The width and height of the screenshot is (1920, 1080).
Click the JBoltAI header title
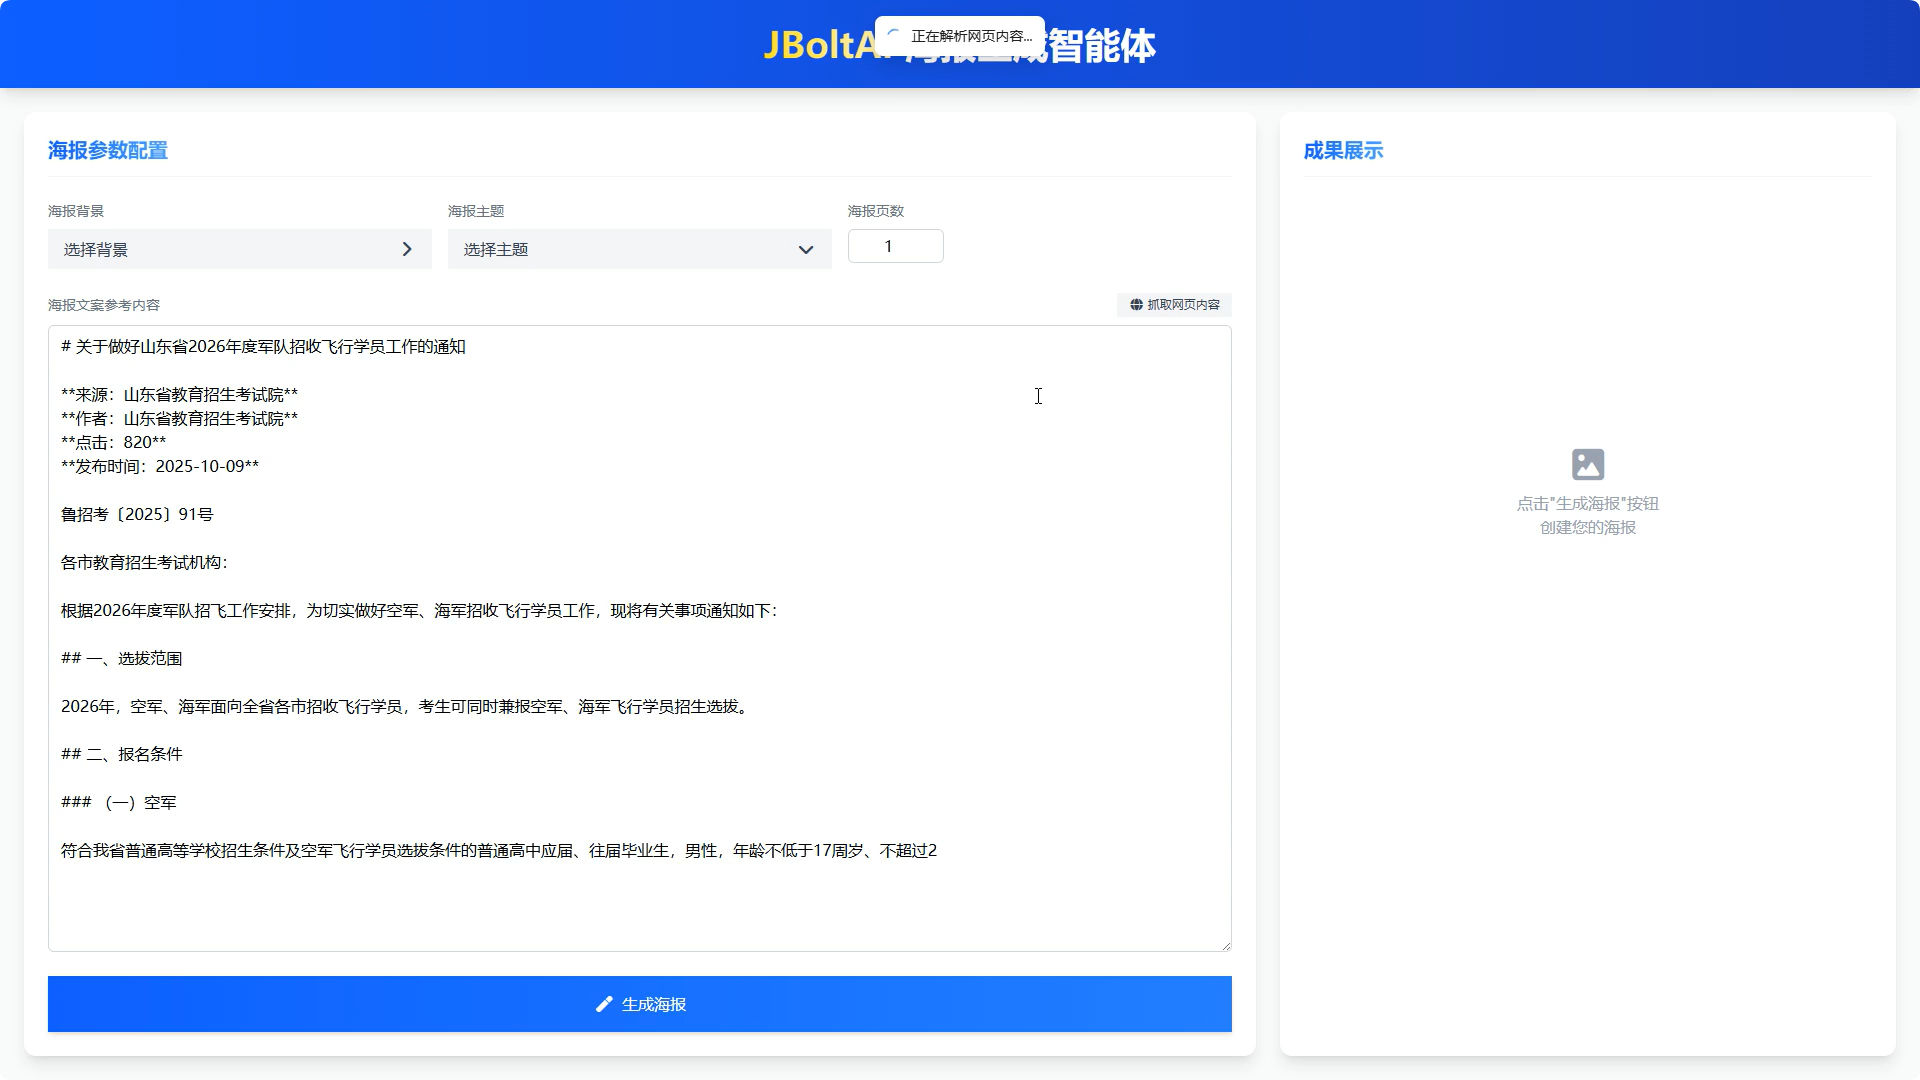tap(960, 45)
